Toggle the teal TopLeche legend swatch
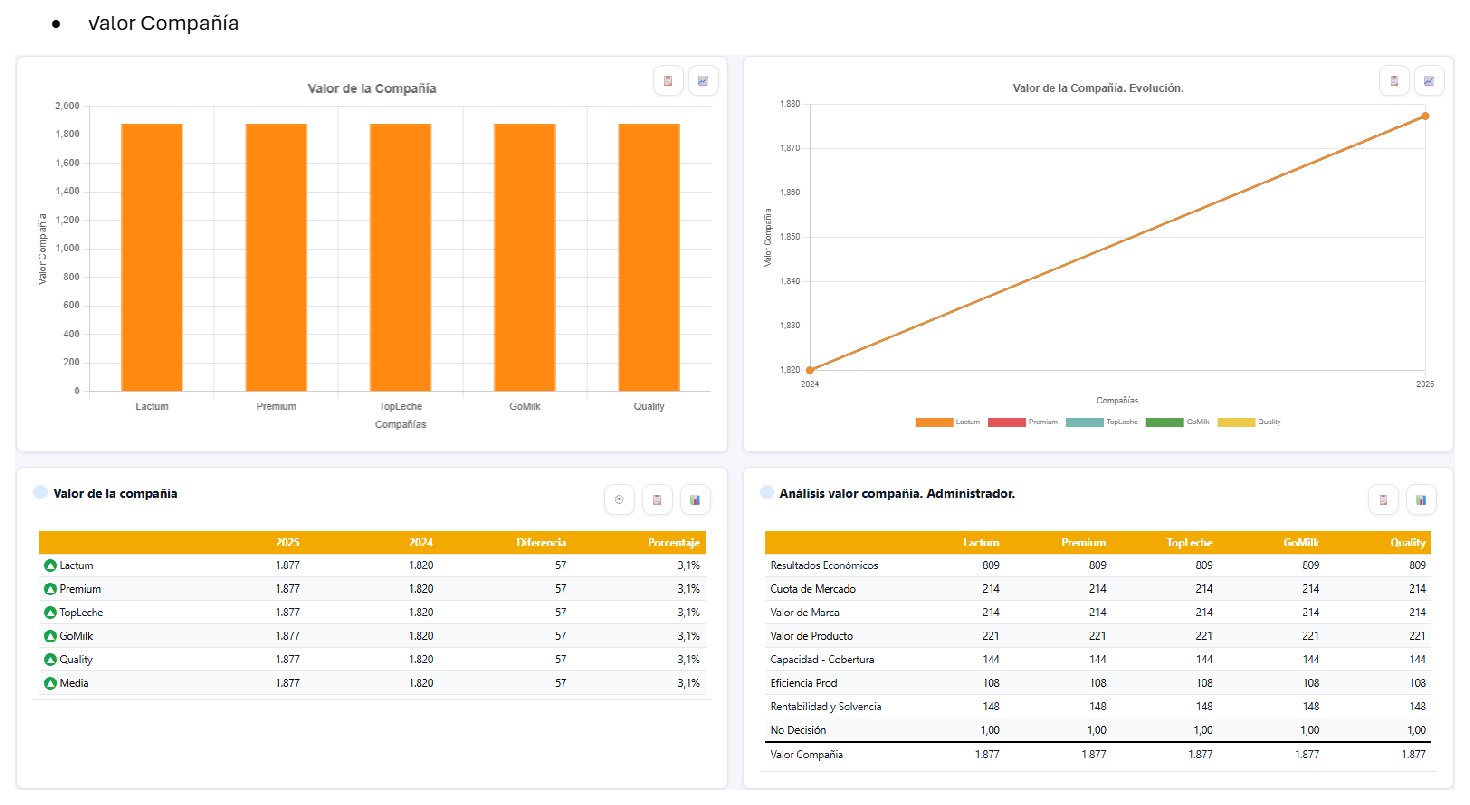 (x=1085, y=422)
